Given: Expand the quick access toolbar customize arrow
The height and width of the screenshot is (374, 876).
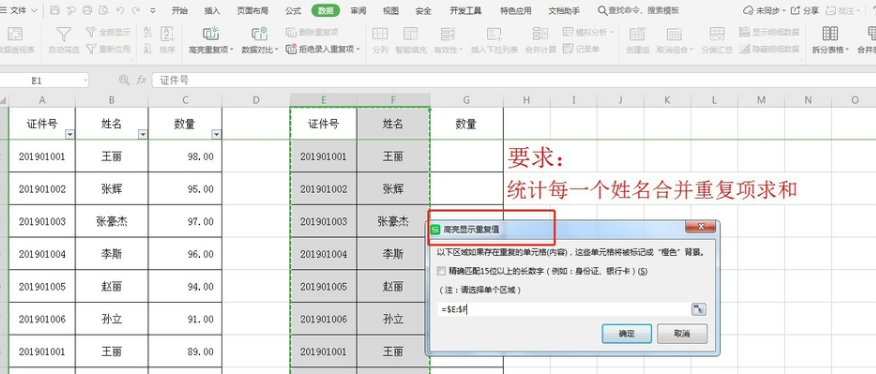Looking at the screenshot, I should tap(153, 11).
